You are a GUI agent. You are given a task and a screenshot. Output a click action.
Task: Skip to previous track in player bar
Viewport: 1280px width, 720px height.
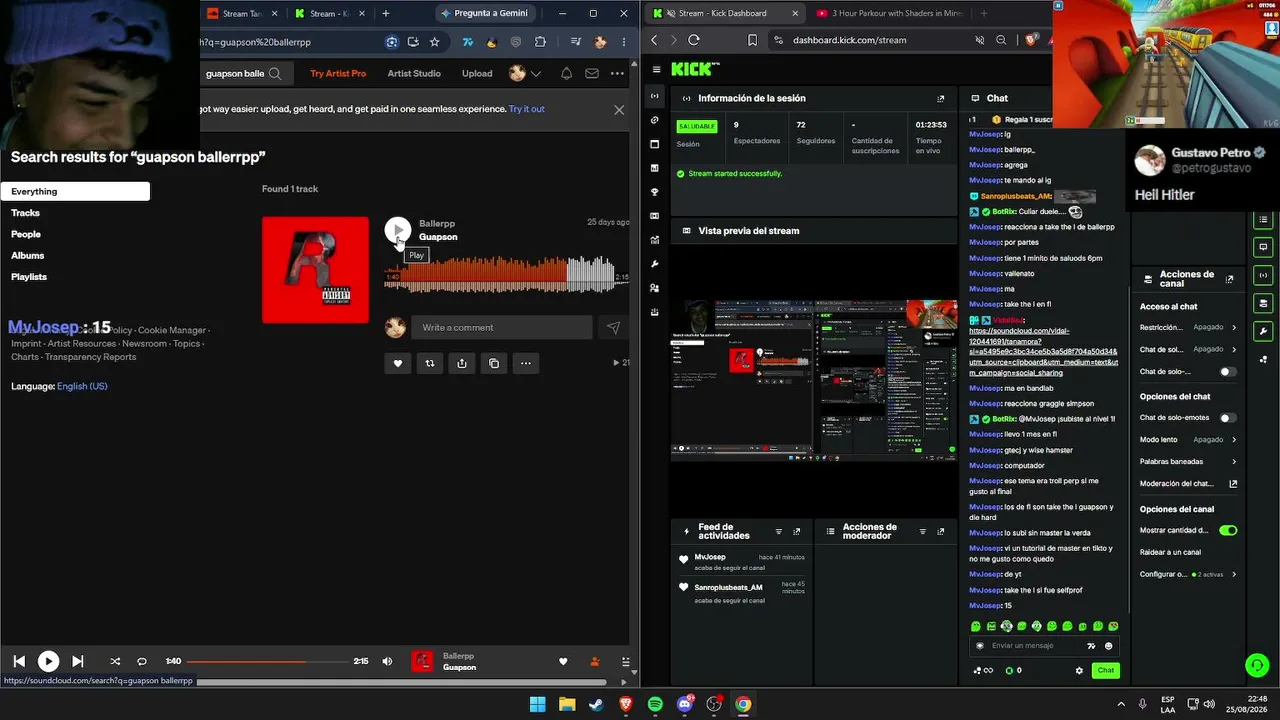tap(19, 661)
